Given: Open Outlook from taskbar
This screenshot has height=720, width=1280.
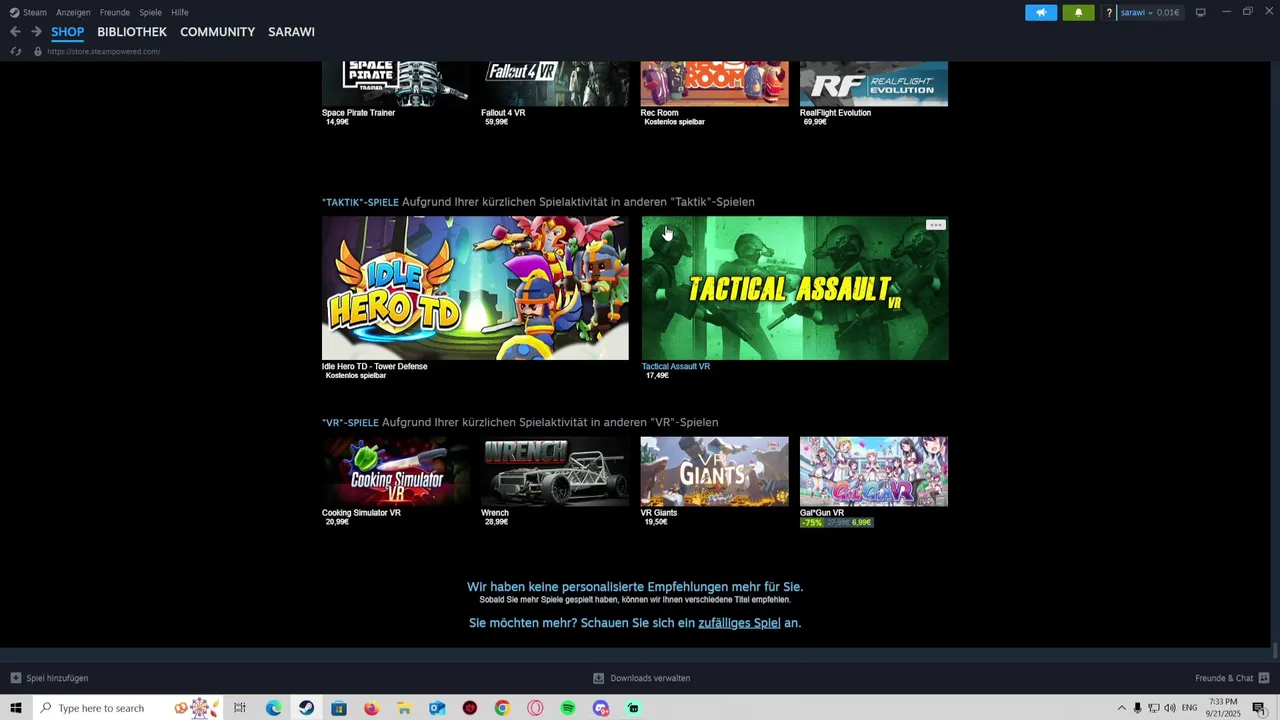Looking at the screenshot, I should [x=437, y=708].
